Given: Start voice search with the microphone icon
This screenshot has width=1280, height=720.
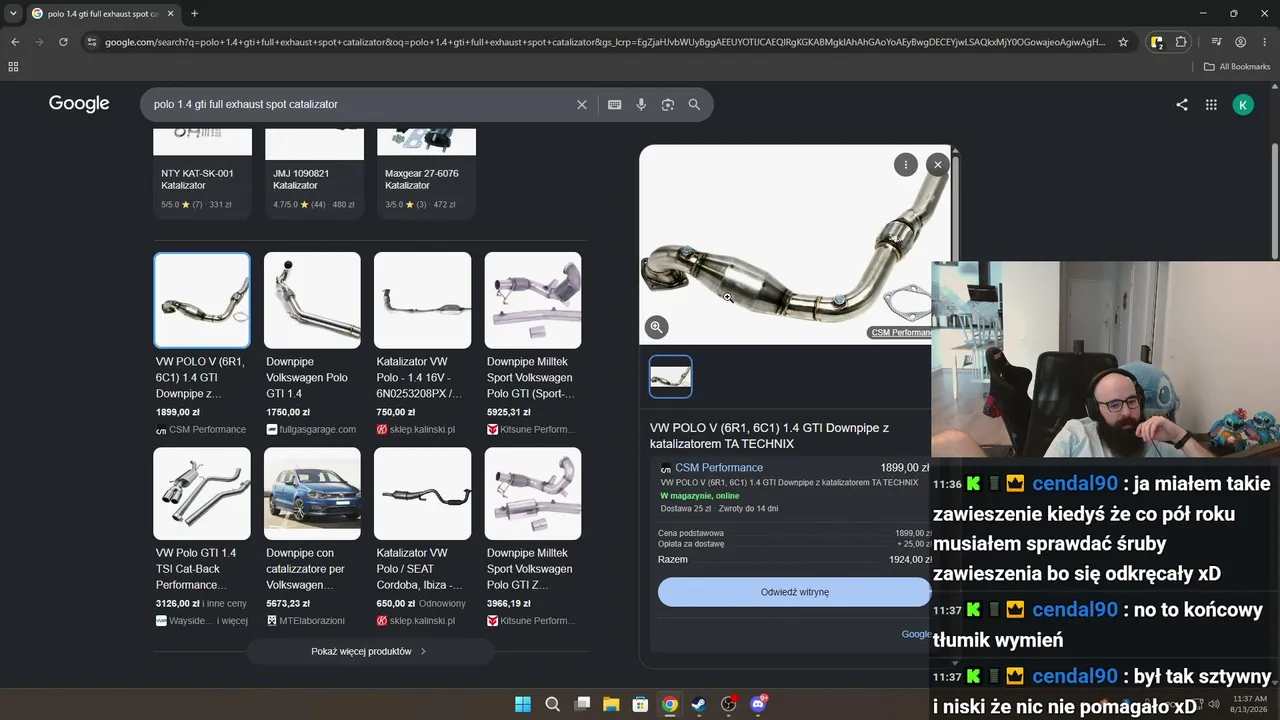Looking at the screenshot, I should point(641,104).
